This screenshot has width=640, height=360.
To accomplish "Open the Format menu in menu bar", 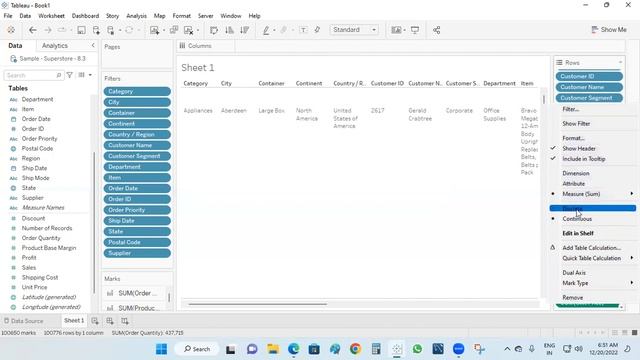I will tap(182, 16).
